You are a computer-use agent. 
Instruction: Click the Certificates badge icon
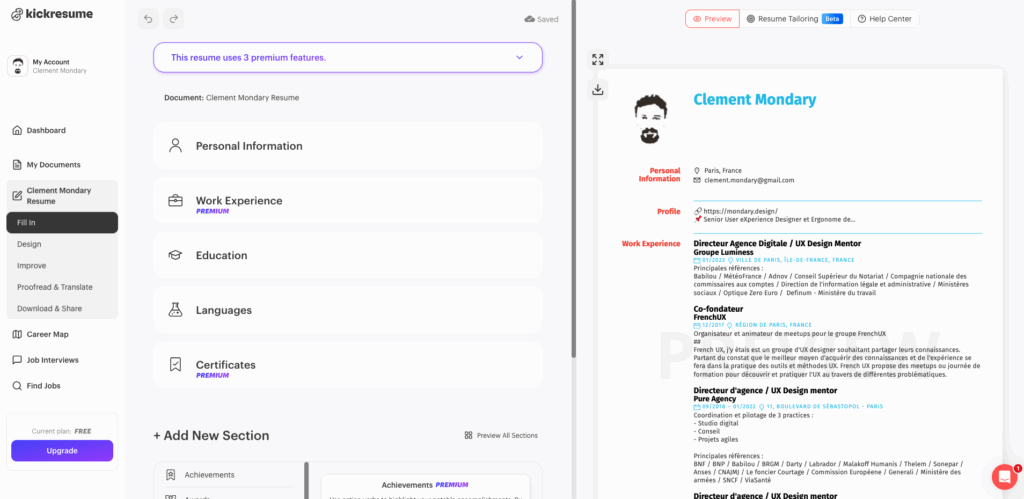tap(175, 364)
